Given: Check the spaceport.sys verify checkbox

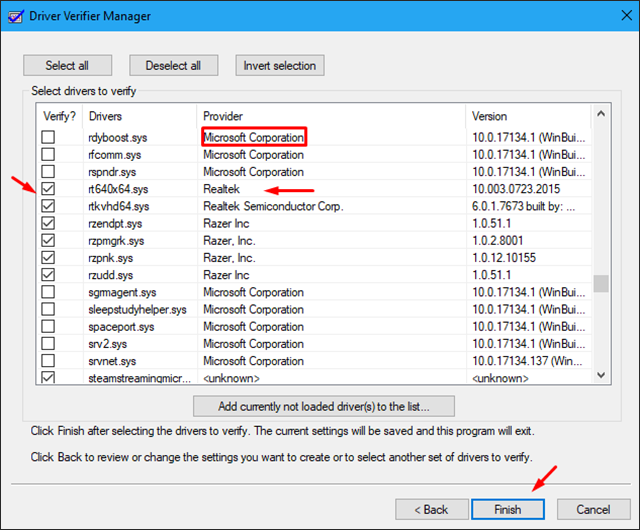Looking at the screenshot, I should (x=48, y=326).
